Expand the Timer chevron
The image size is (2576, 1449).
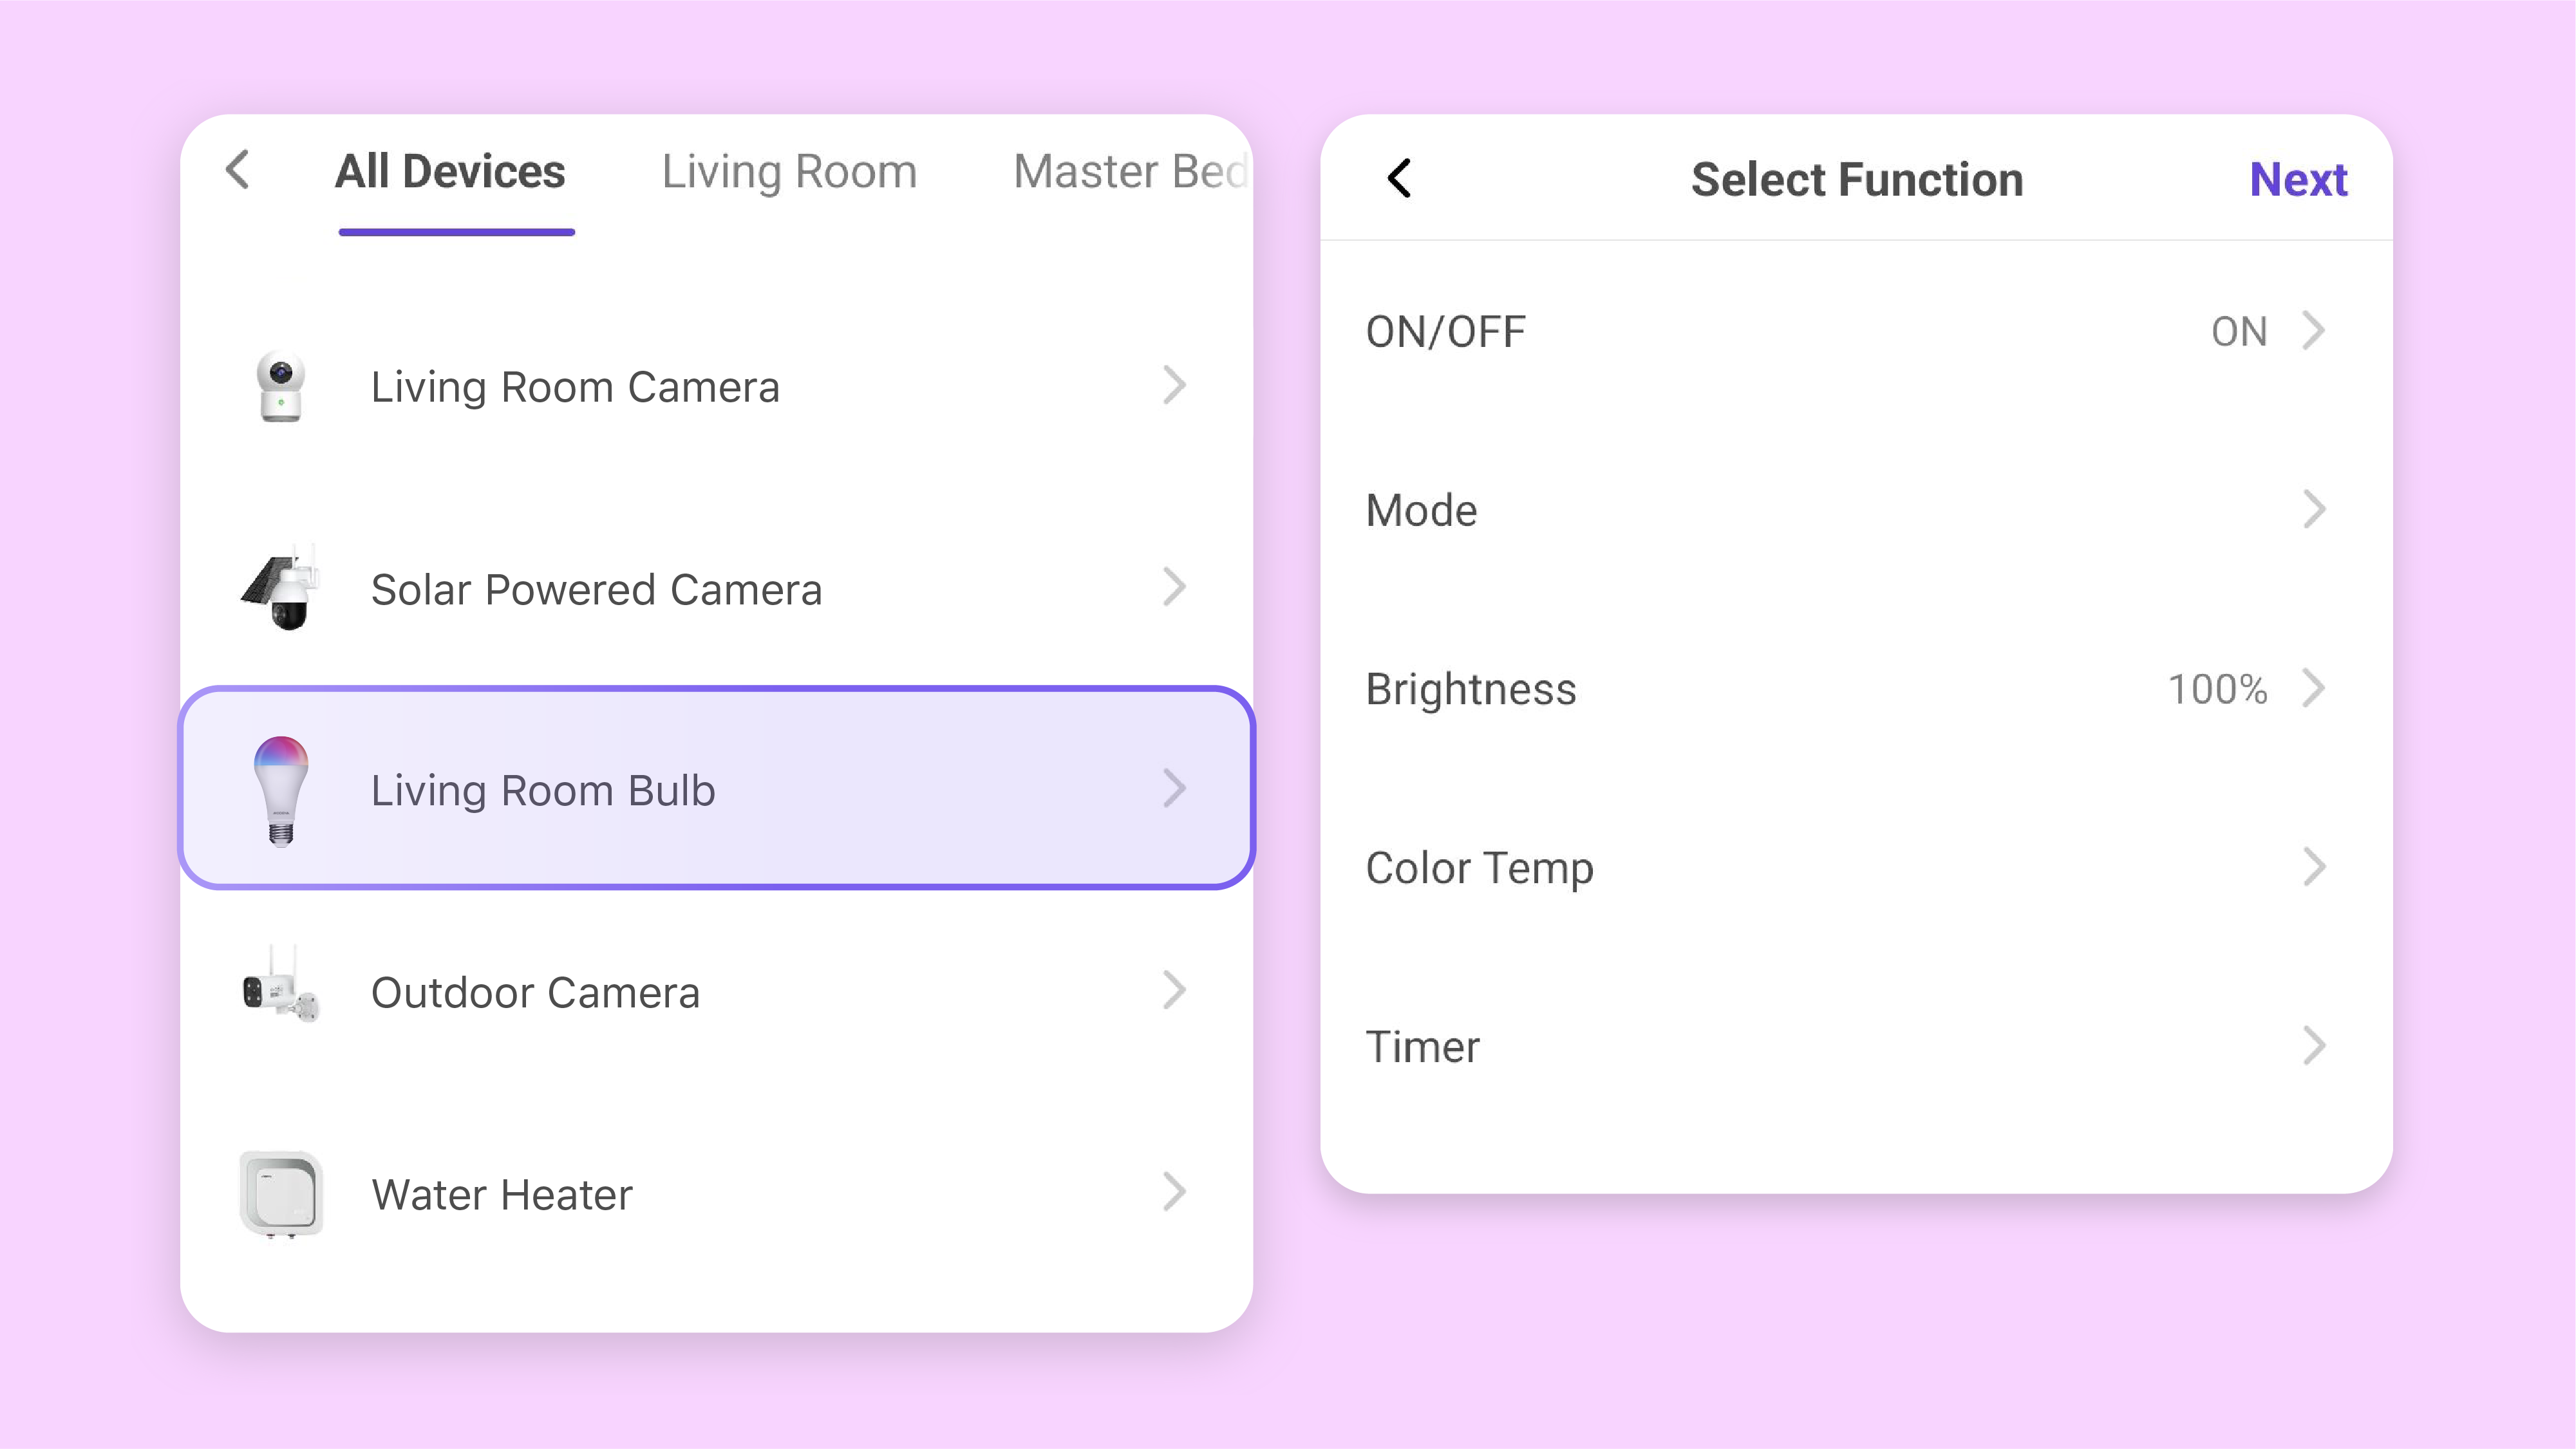pyautogui.click(x=2314, y=1046)
